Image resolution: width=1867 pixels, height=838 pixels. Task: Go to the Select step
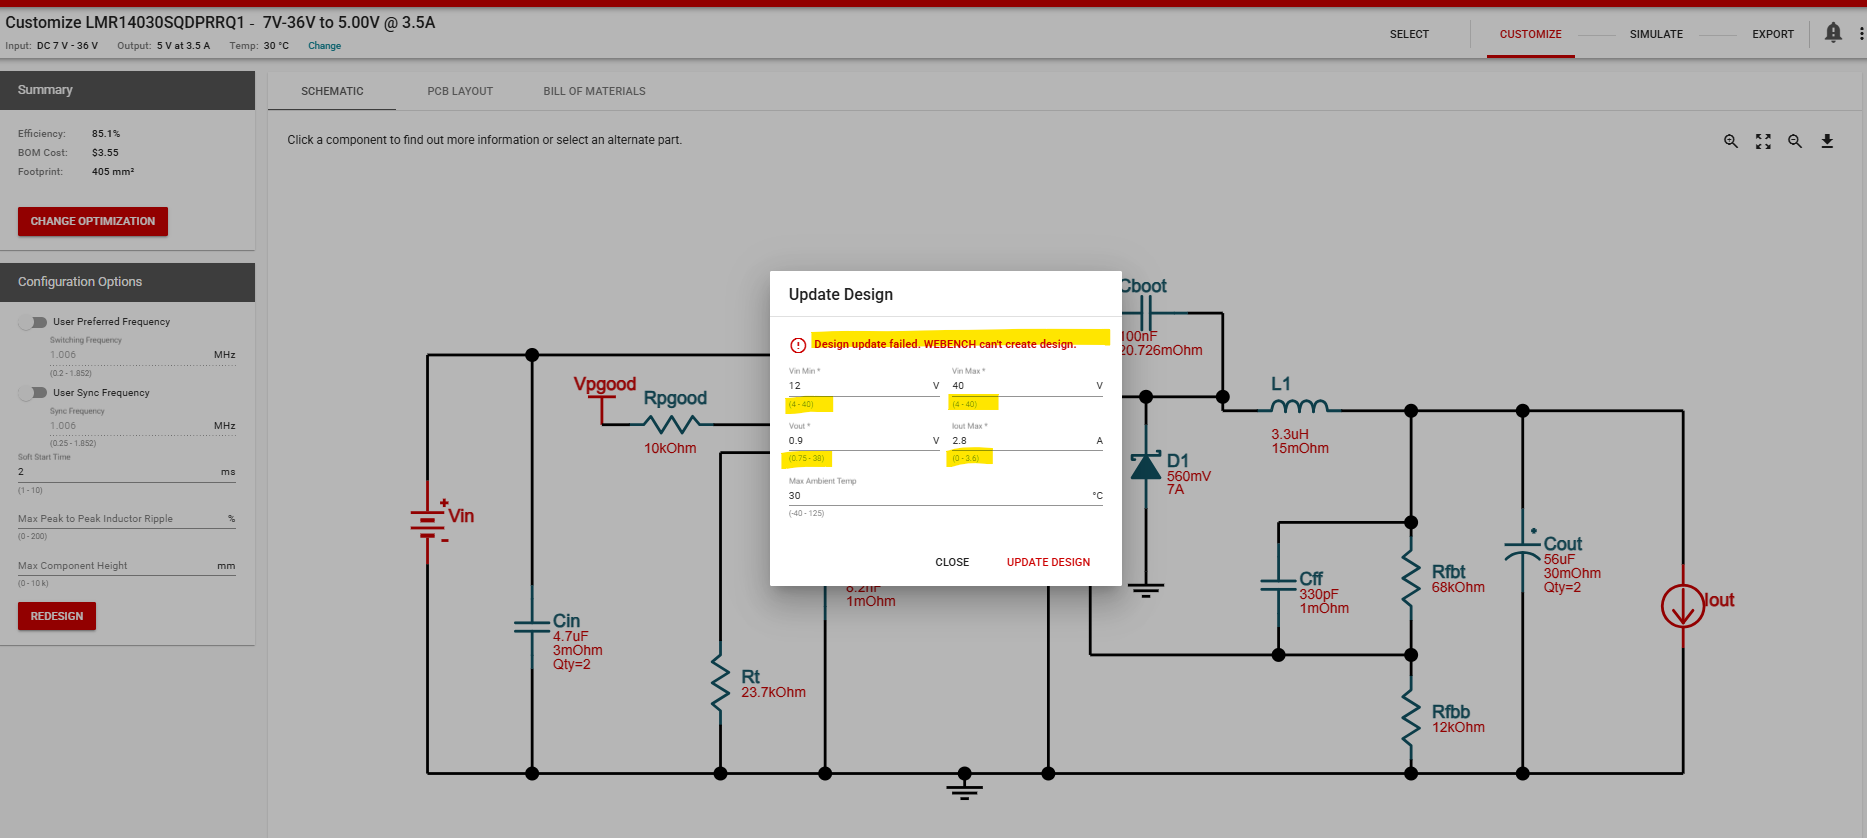coord(1409,34)
